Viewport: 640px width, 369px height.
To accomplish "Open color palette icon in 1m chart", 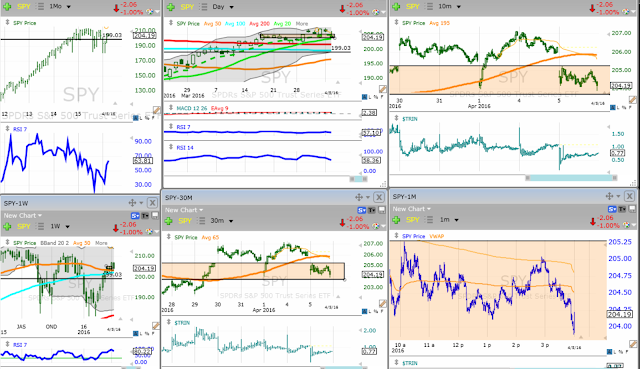I will (627, 226).
